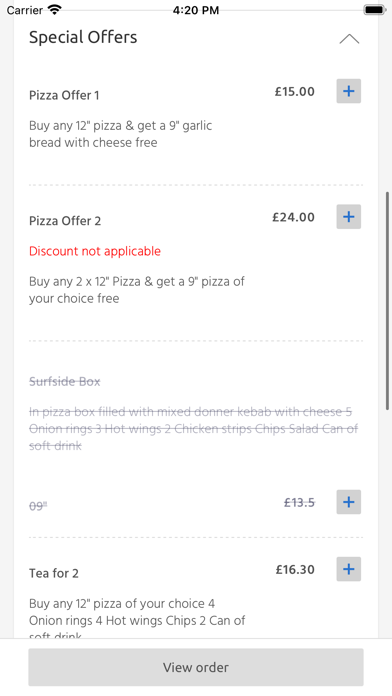Viewport: 392px width, 696px height.
Task: Tap the £24.00 price label
Action: (293, 217)
